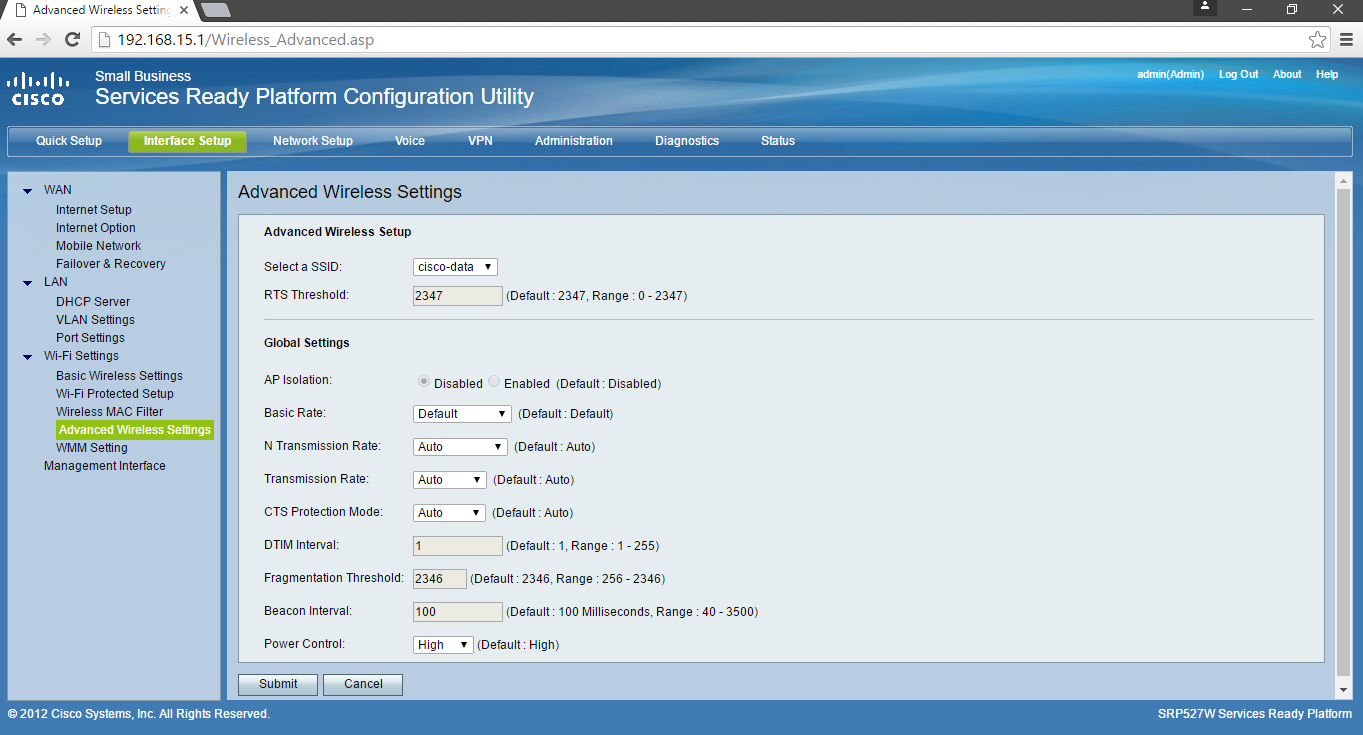The width and height of the screenshot is (1363, 735).
Task: Open DHCP Server in the sidebar
Action: point(93,302)
